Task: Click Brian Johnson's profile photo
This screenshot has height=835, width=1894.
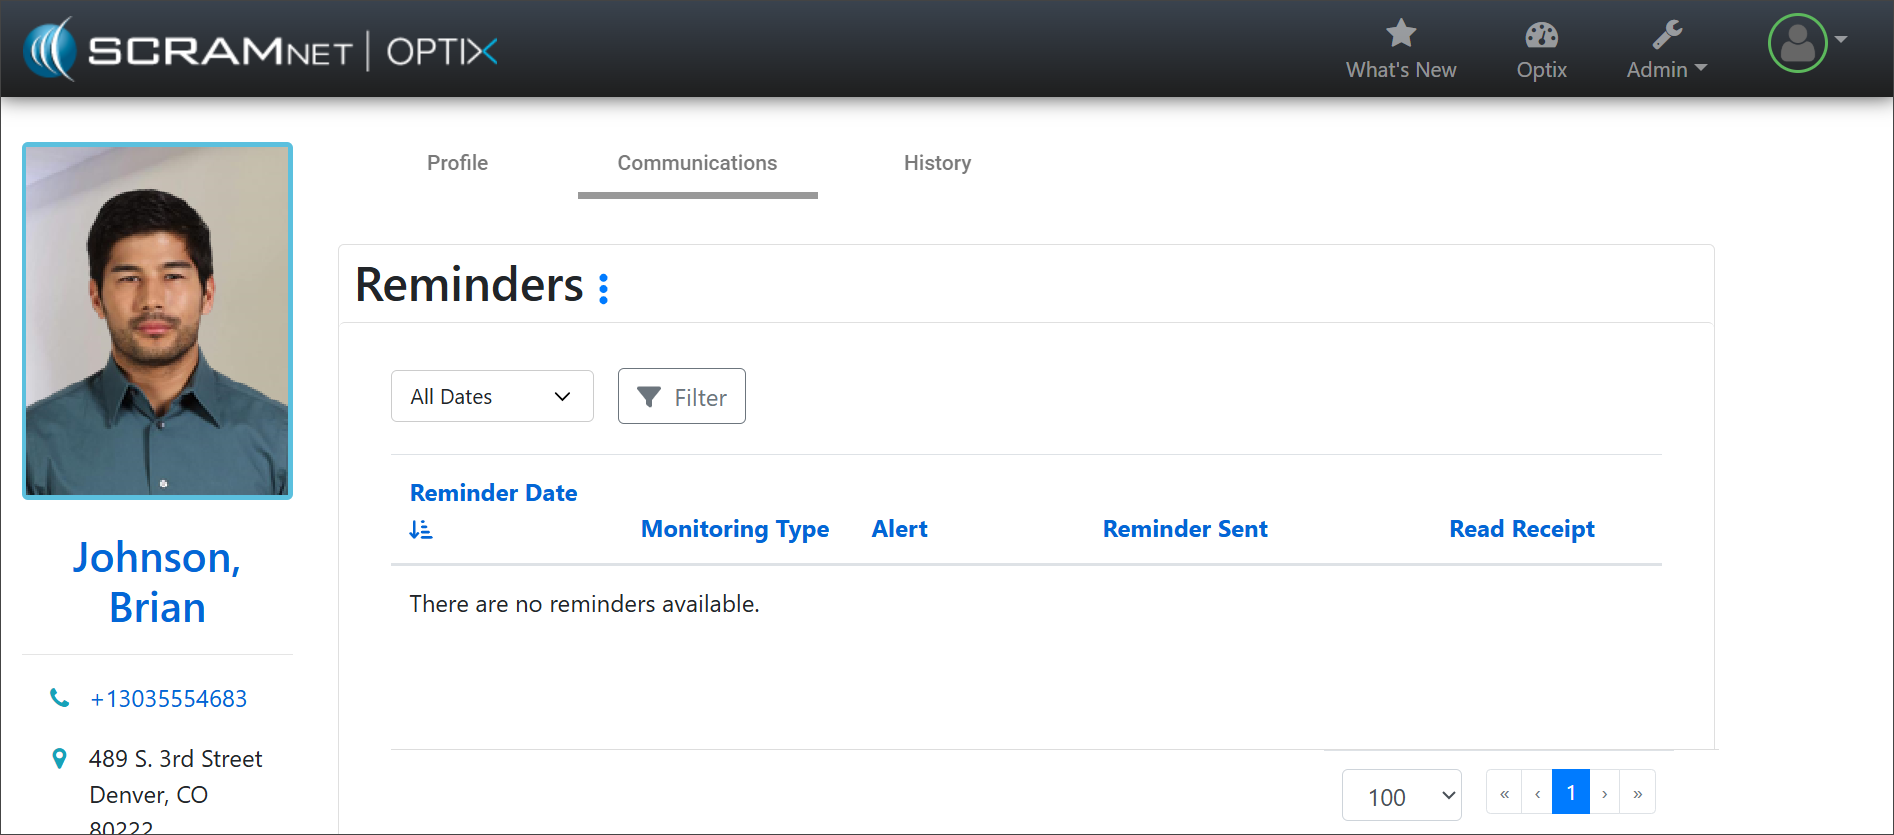Action: pos(157,320)
